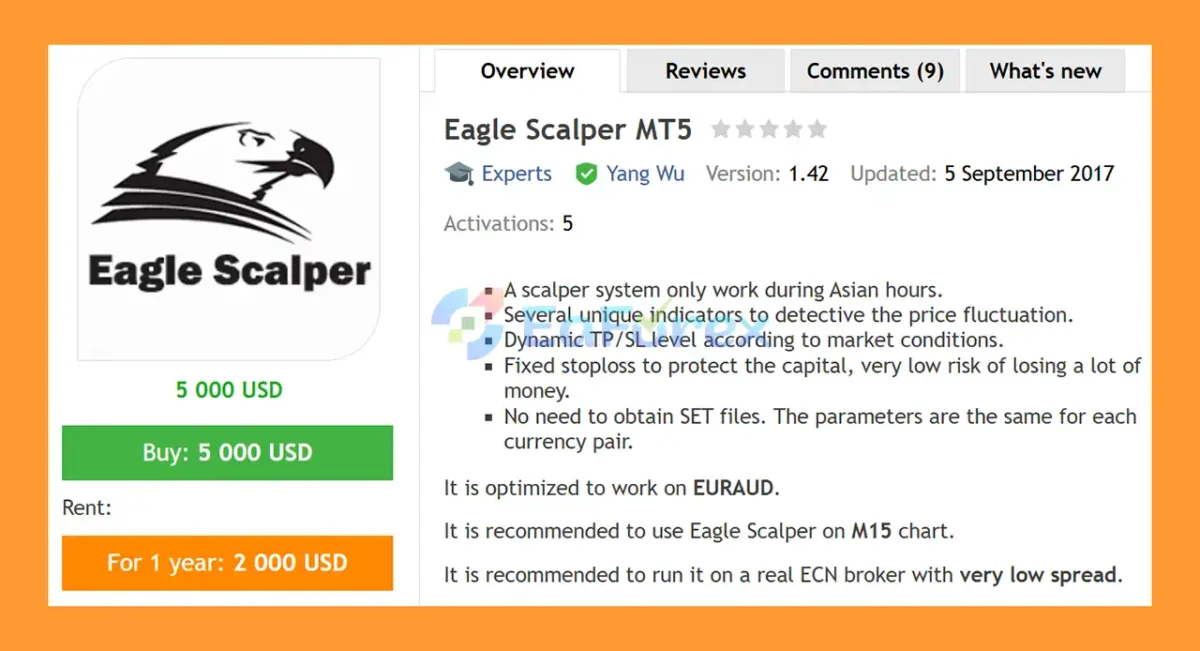
Task: Click the Eagle Scalper MT5 title
Action: point(567,130)
